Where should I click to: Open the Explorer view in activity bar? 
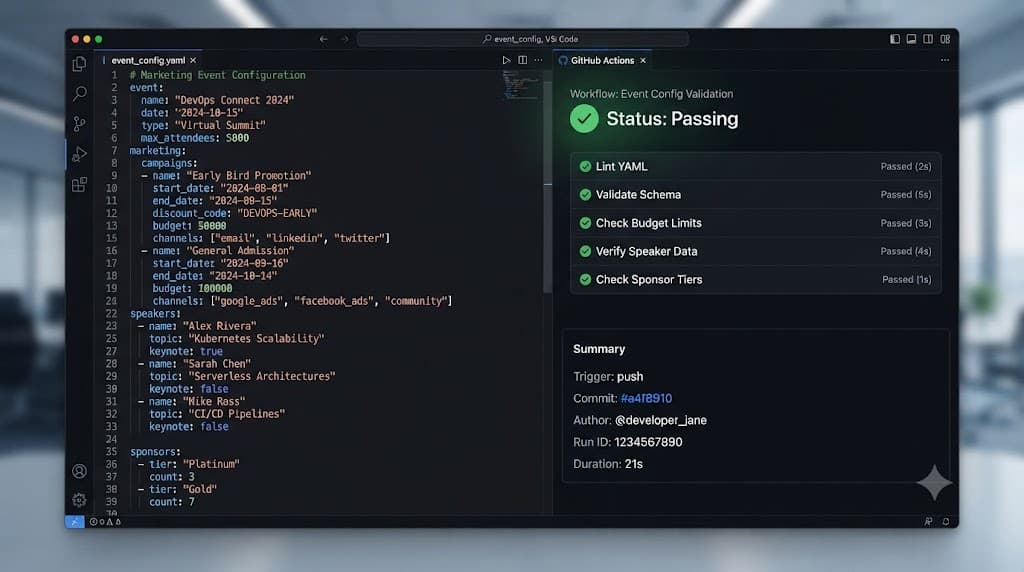79,63
